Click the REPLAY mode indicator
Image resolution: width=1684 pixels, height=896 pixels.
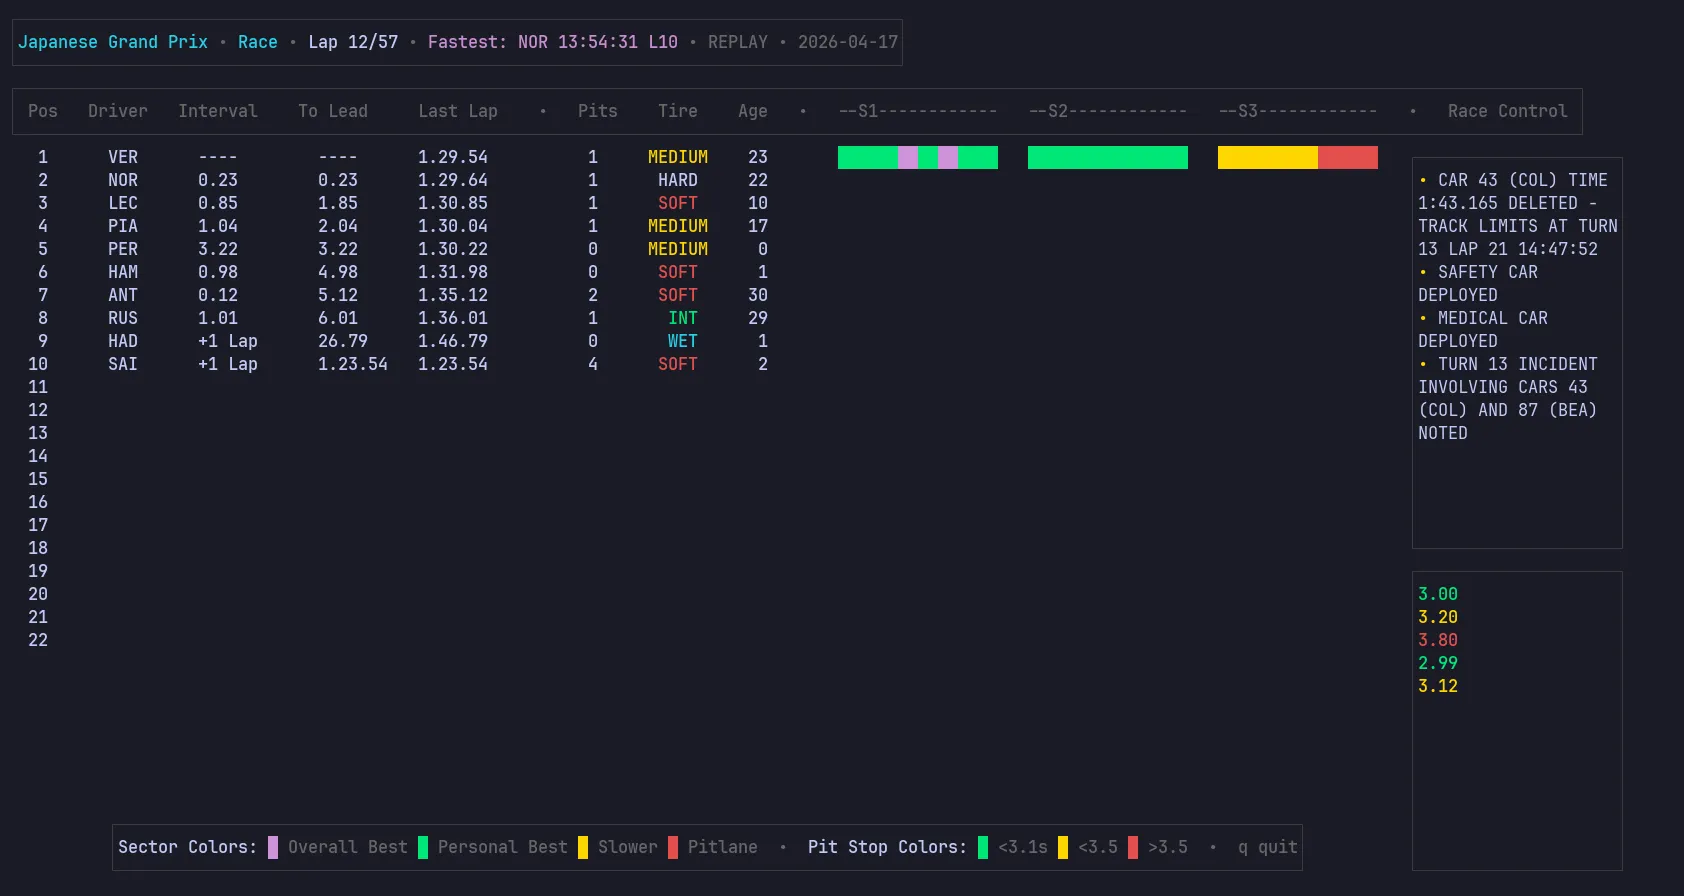[738, 42]
